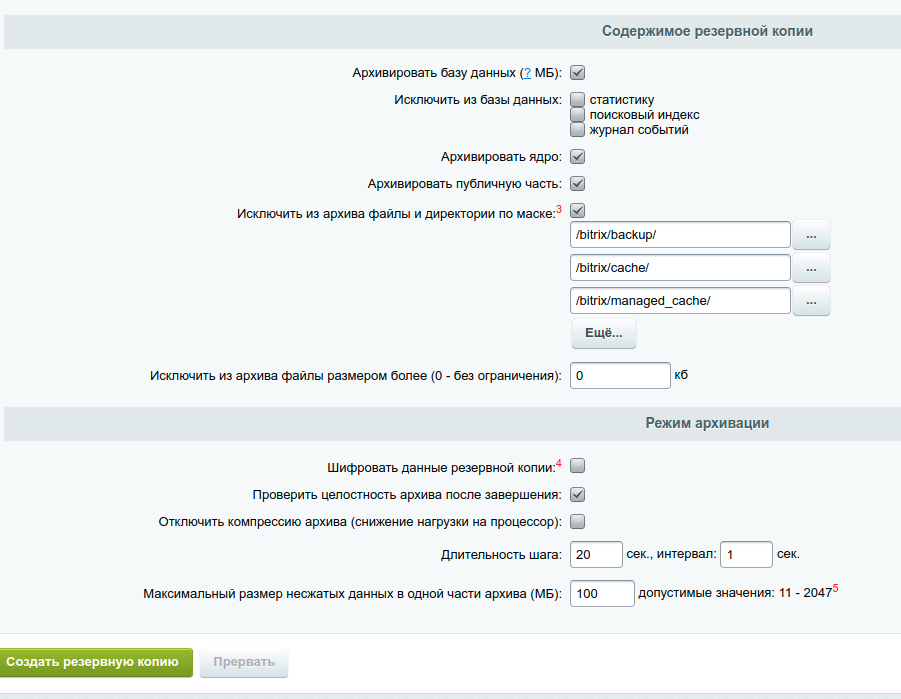This screenshot has height=699, width=901.
Task: Open browse button next to /bitrix/managed_cache/
Action: pyautogui.click(x=811, y=301)
